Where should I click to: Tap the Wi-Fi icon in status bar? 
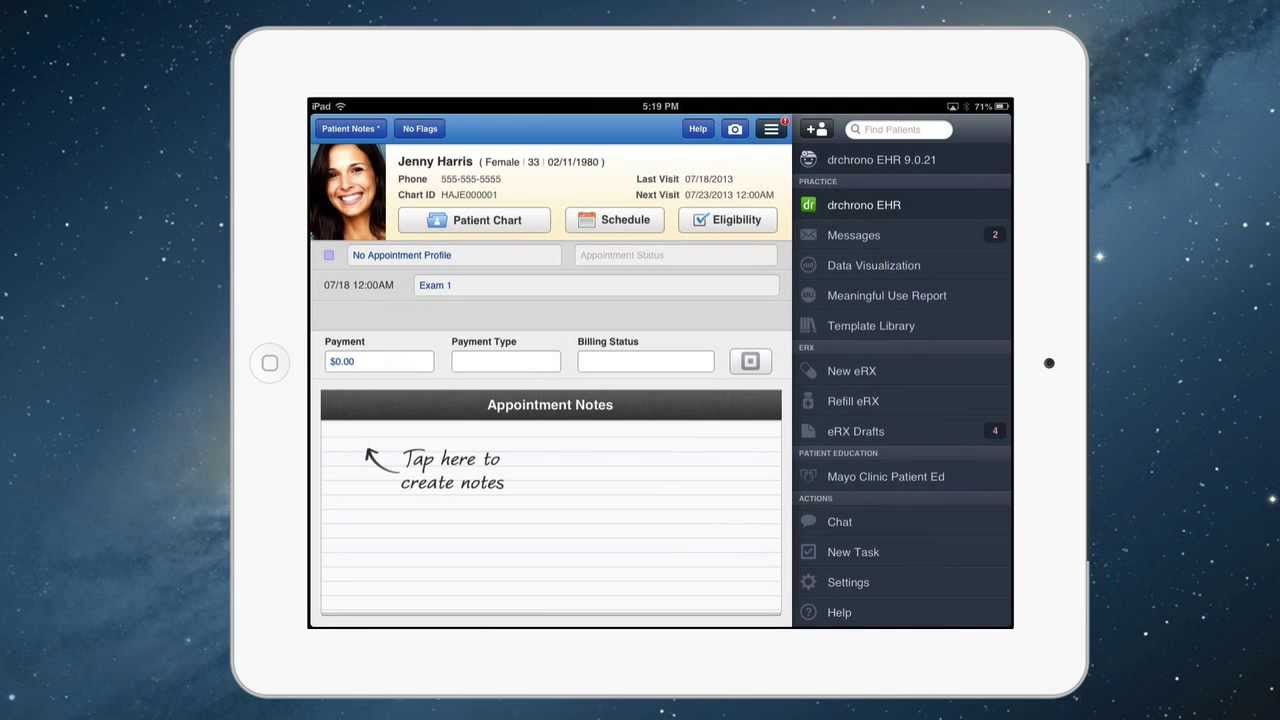(x=340, y=106)
